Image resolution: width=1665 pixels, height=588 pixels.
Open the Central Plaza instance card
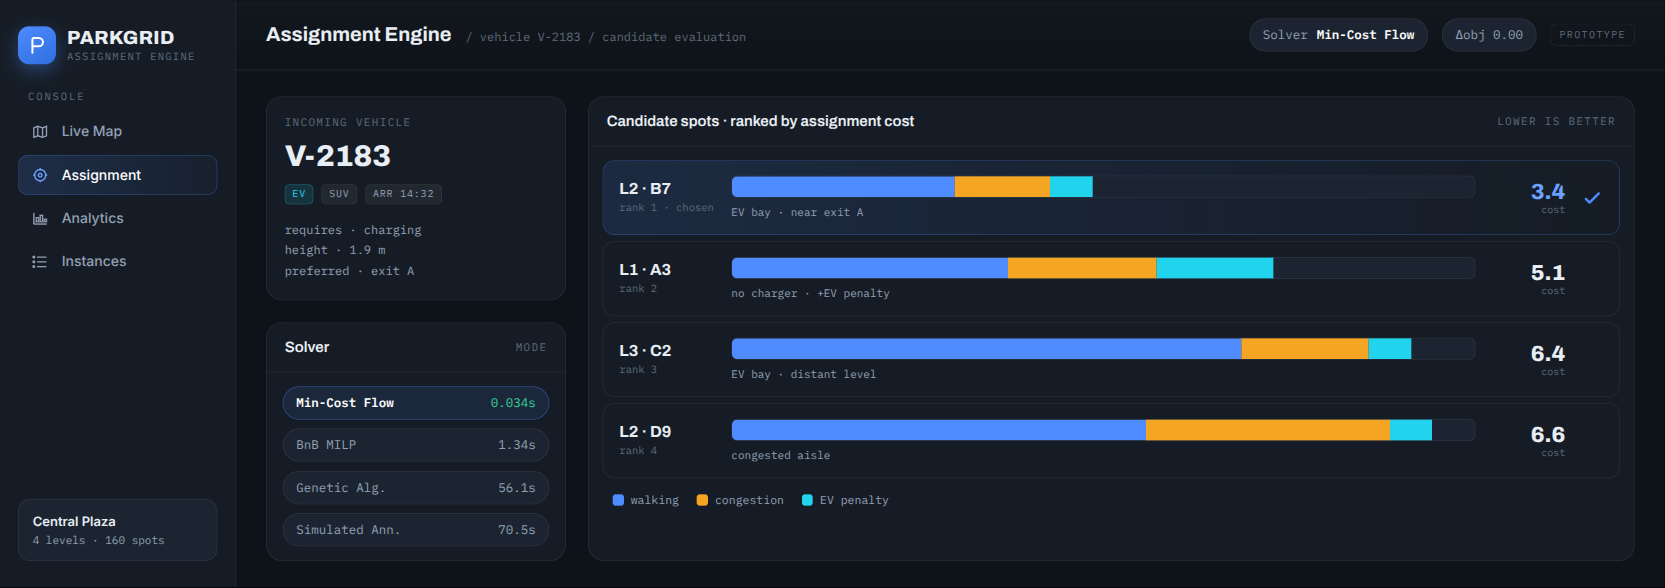[117, 530]
